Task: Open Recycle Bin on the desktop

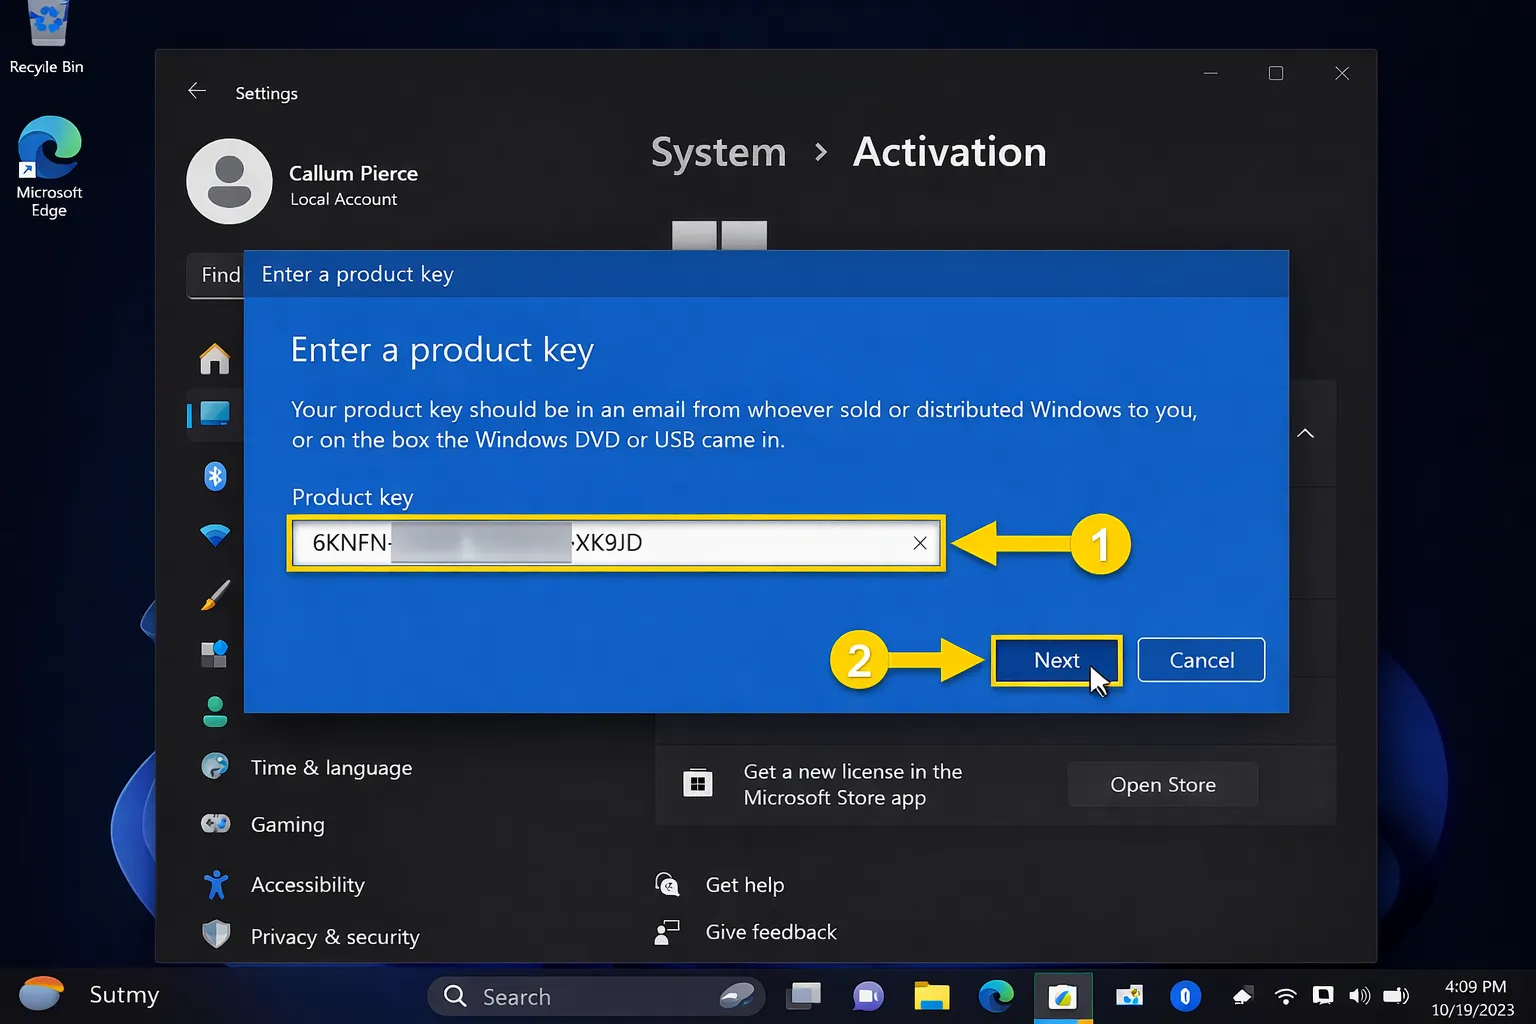Action: pos(46,38)
